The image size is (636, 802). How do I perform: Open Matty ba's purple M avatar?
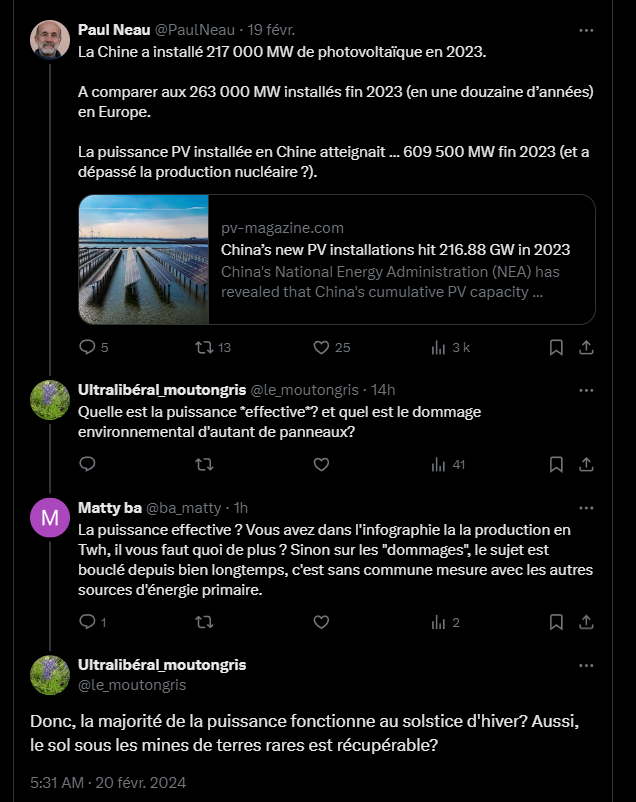pos(50,518)
